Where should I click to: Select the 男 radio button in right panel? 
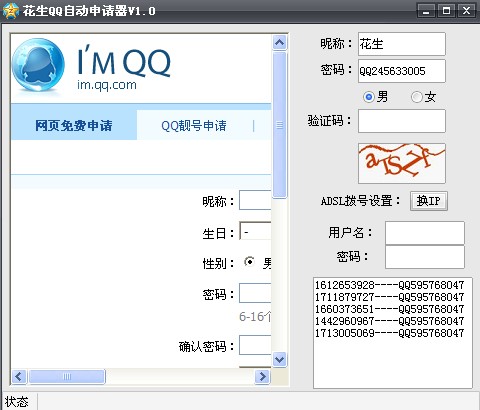pos(369,97)
